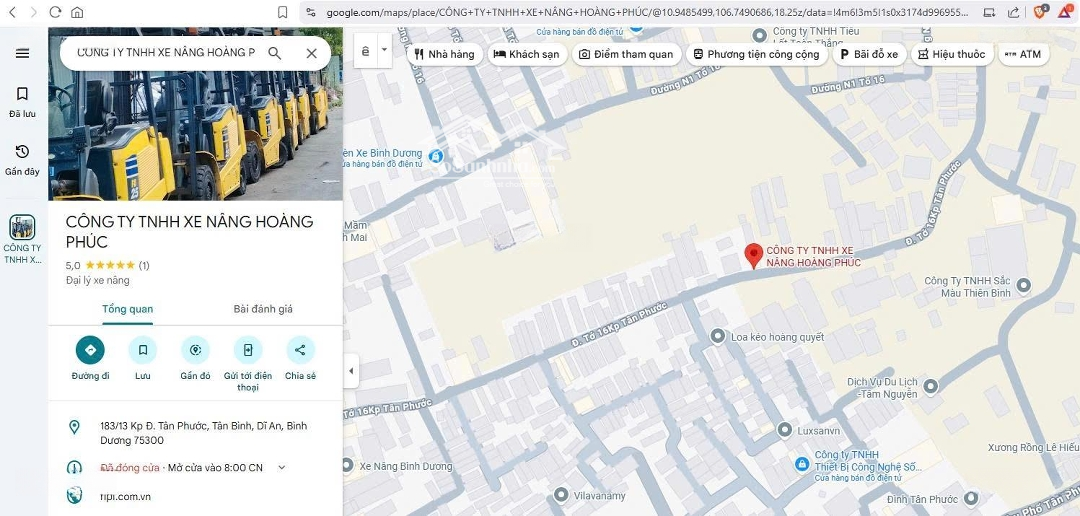Filter map by Nhà hàng restaurants
Screen dimensions: 1080x516
[x=444, y=54]
